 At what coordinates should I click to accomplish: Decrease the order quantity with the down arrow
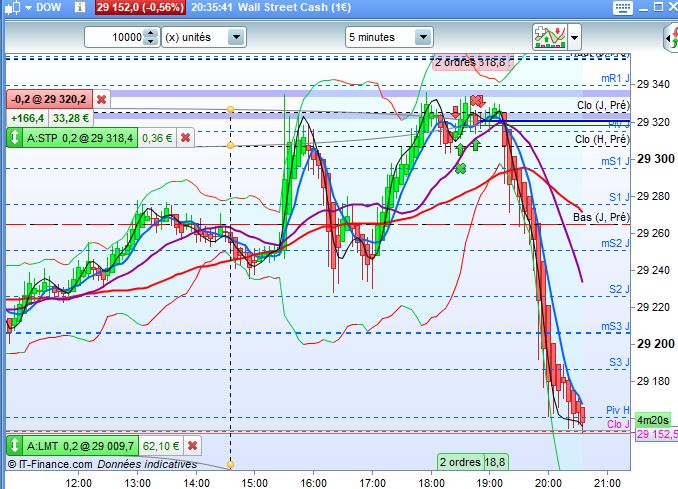coord(150,42)
